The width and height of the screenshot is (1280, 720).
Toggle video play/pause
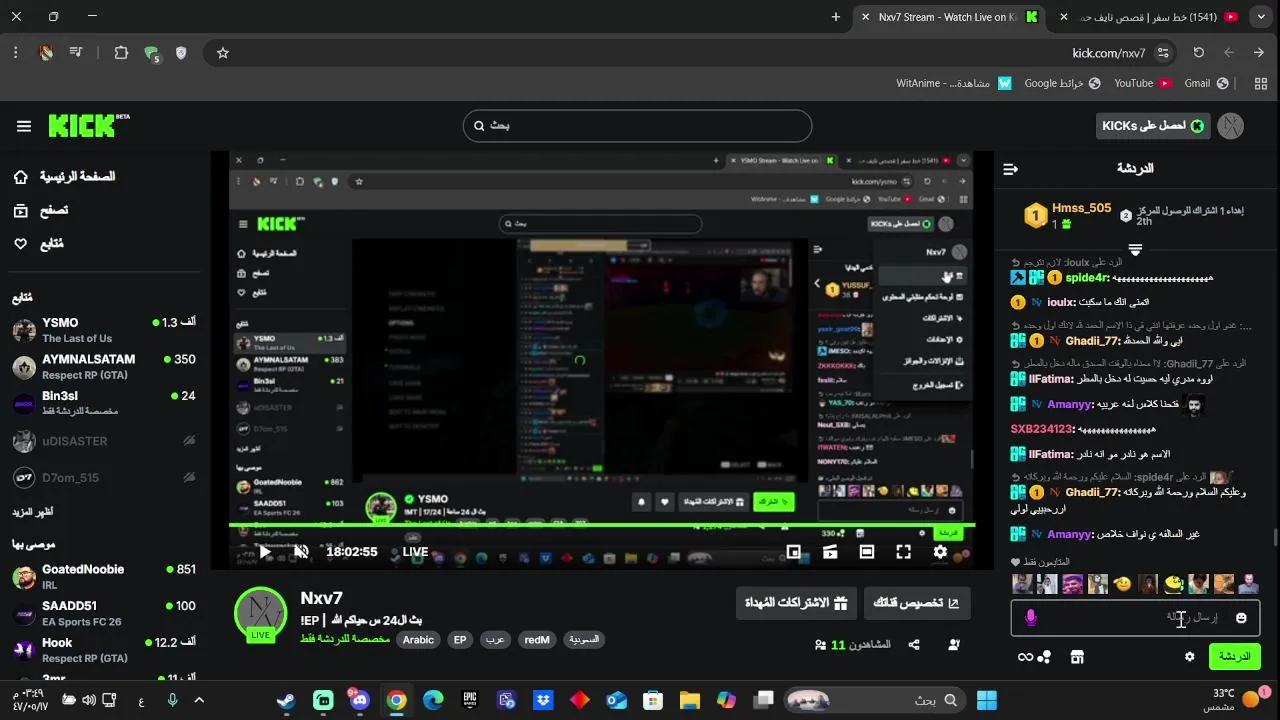point(265,552)
